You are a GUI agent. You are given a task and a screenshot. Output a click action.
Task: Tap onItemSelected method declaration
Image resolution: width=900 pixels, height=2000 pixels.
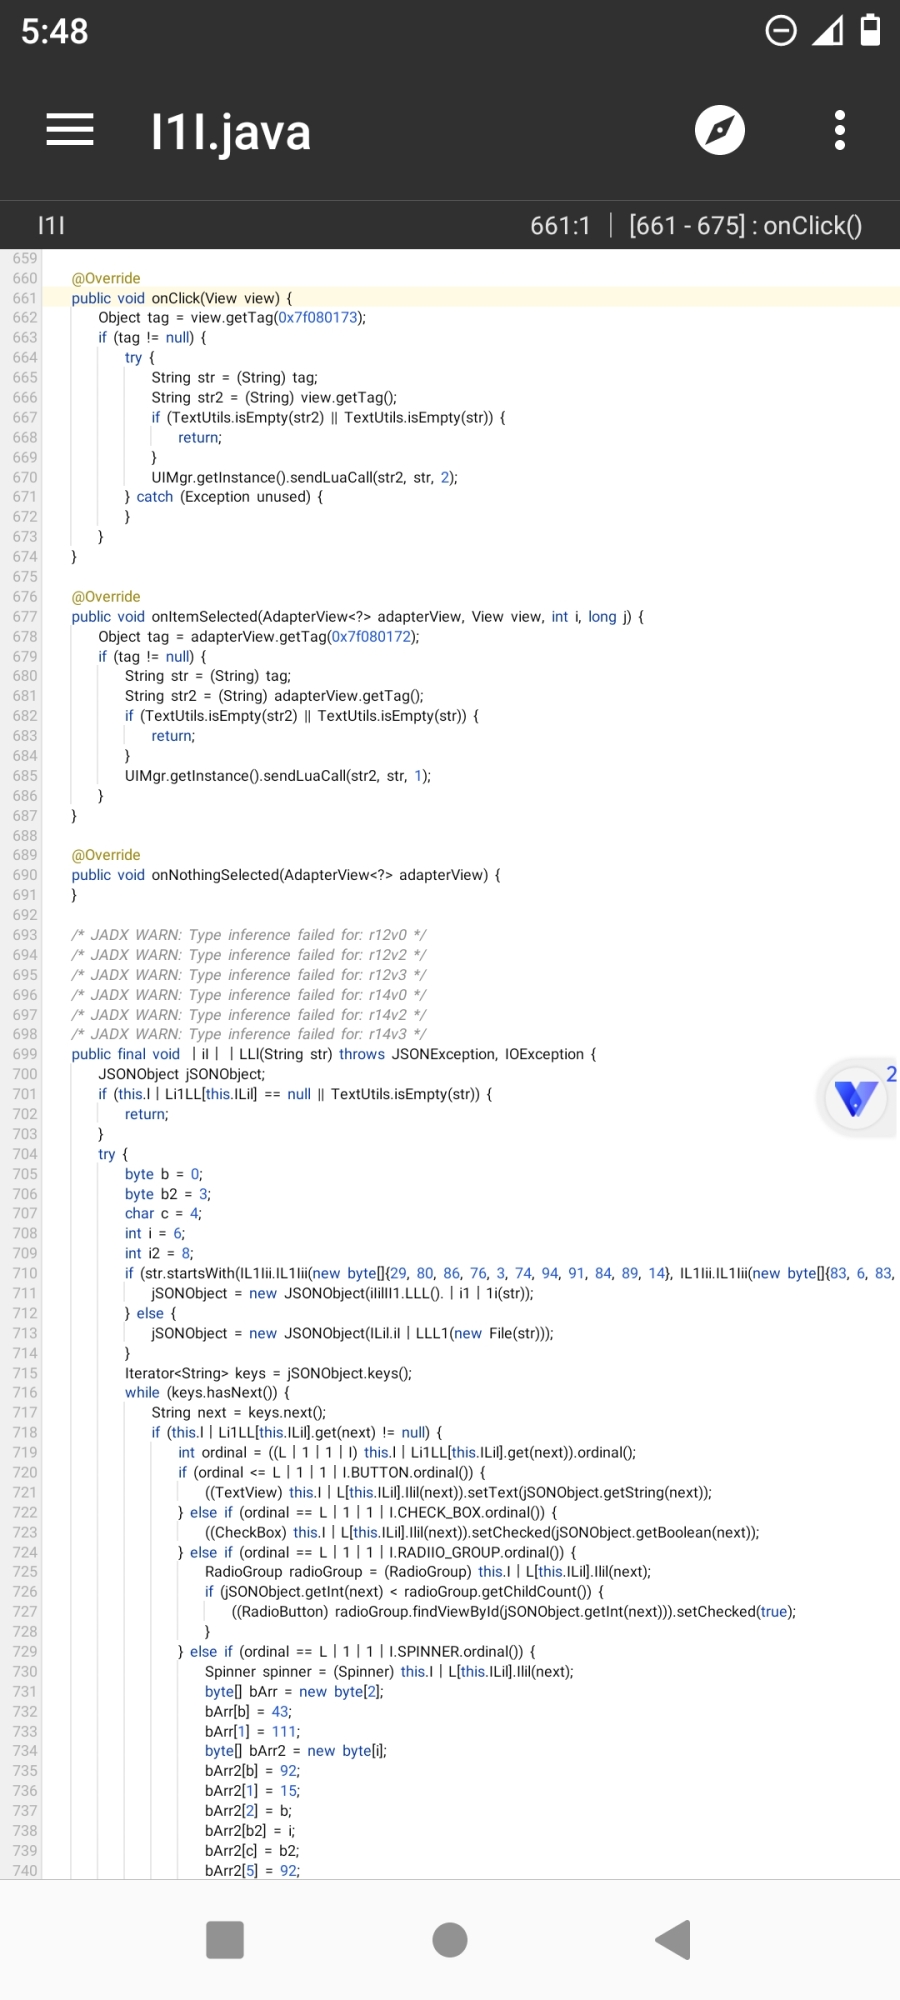[x=358, y=617]
